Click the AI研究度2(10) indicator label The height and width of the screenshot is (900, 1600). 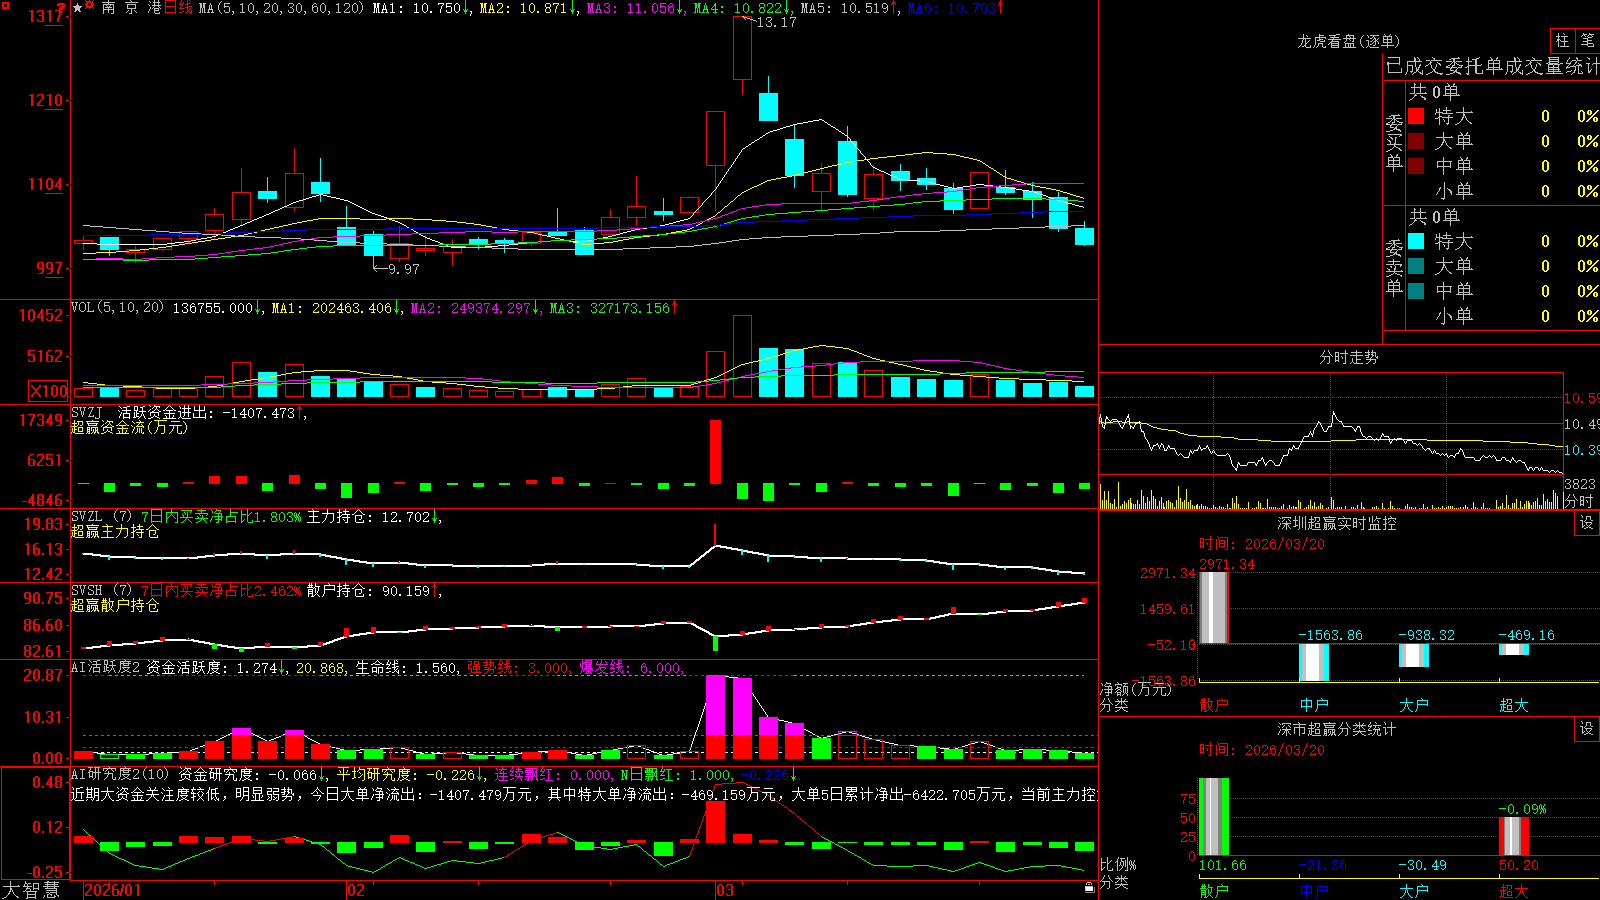[x=121, y=774]
